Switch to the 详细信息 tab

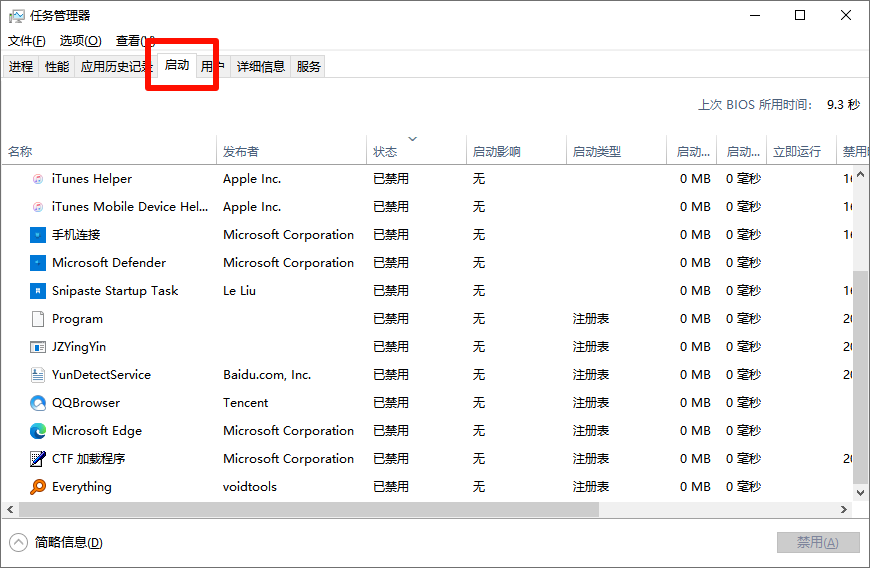(260, 67)
